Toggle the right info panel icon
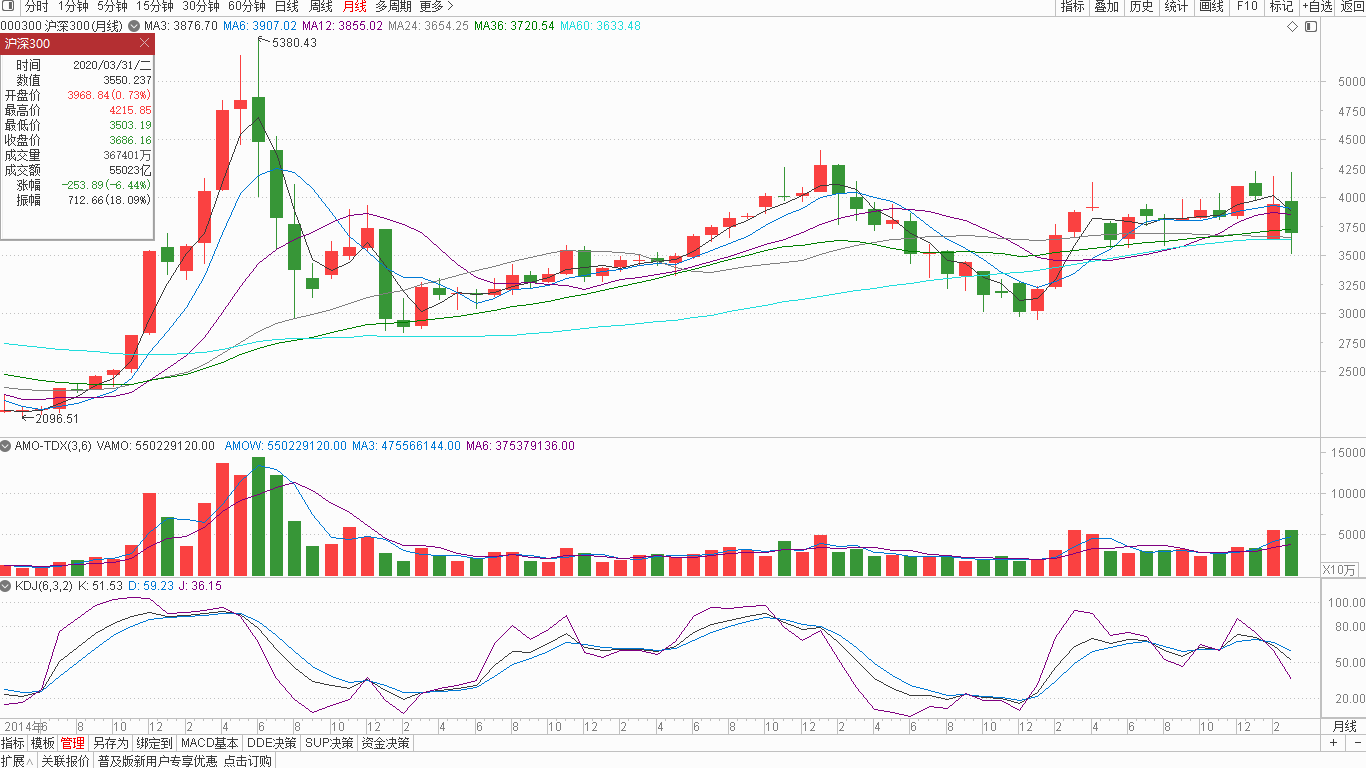 point(1311,26)
